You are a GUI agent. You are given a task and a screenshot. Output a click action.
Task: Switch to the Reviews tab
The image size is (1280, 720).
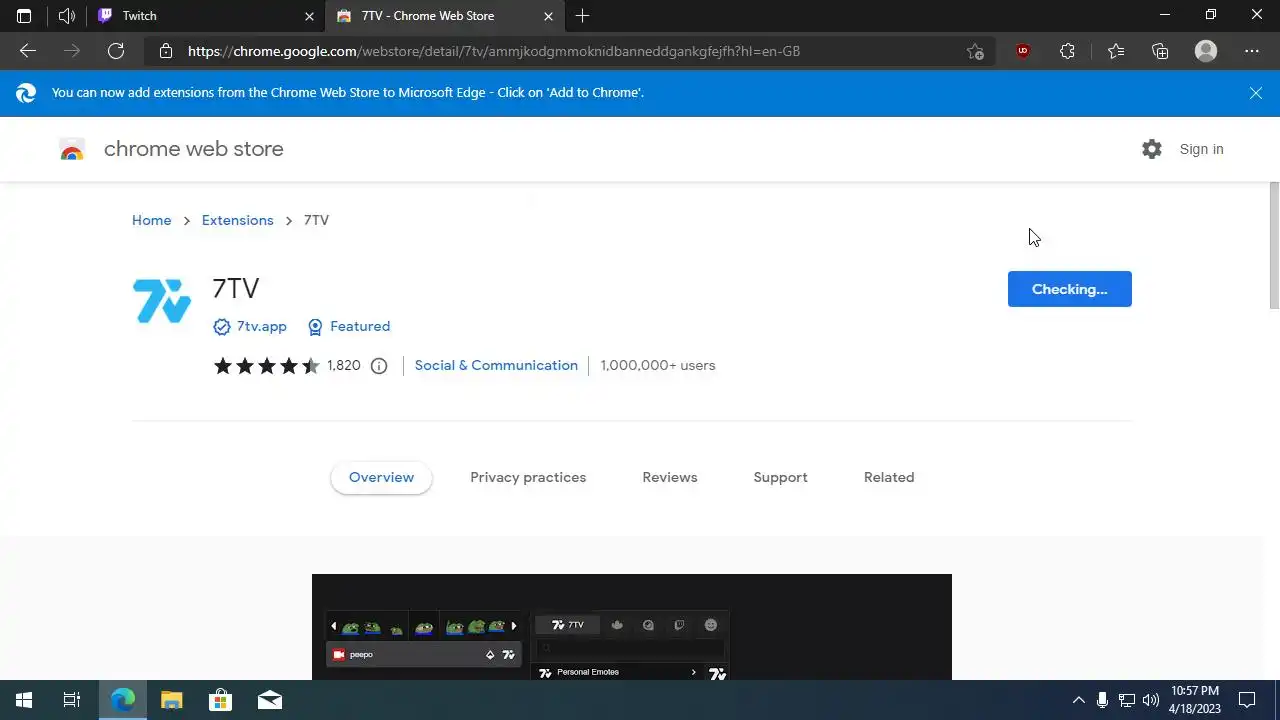coord(669,477)
